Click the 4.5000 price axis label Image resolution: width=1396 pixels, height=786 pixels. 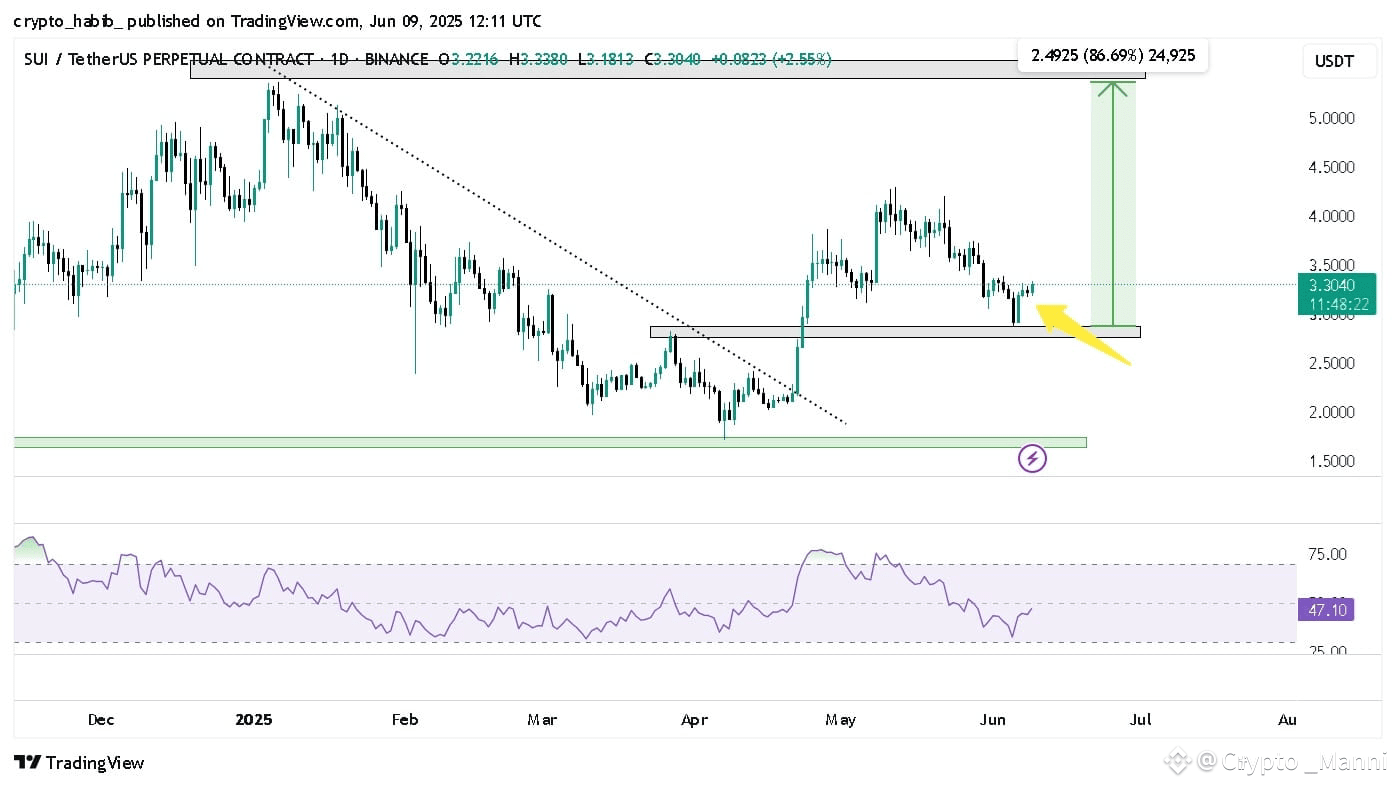click(1331, 167)
